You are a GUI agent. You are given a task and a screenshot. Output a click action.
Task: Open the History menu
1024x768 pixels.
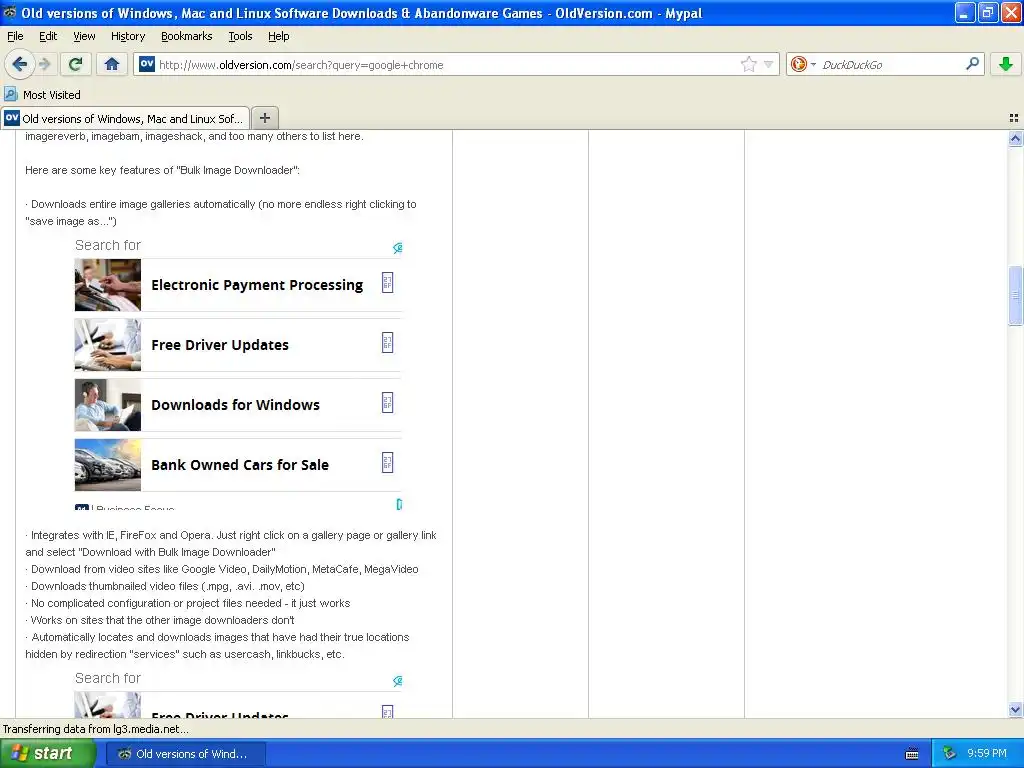[128, 36]
